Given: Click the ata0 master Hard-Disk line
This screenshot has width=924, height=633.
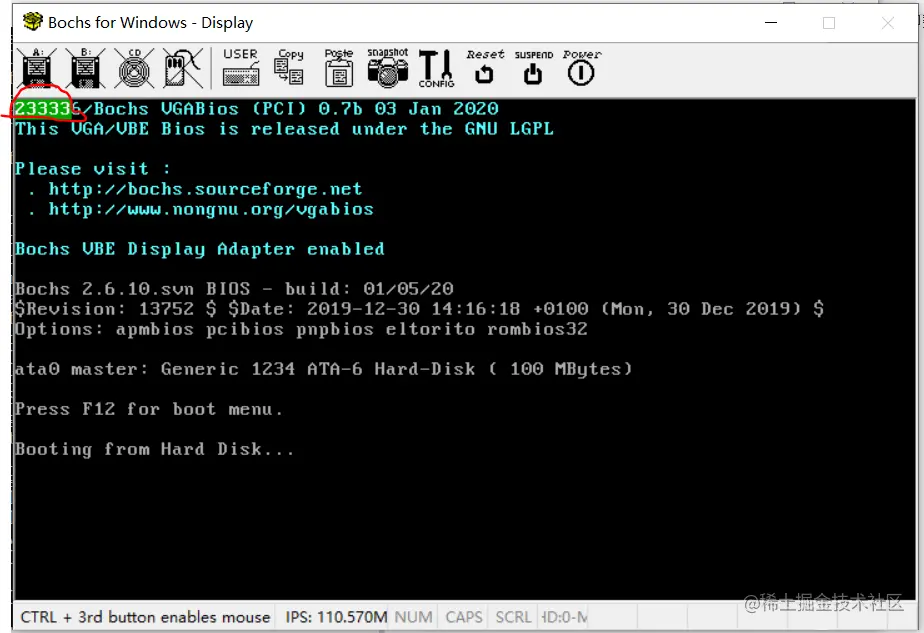Looking at the screenshot, I should click(x=324, y=369).
